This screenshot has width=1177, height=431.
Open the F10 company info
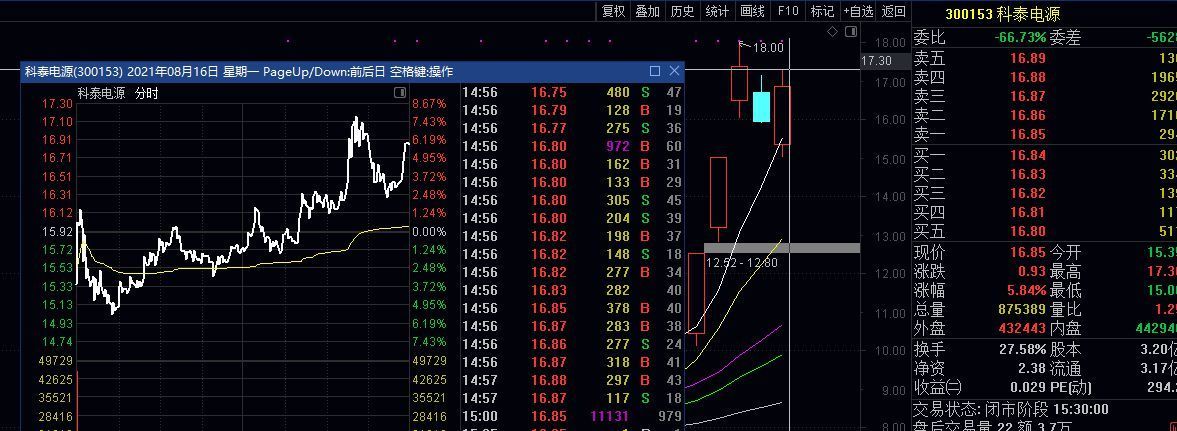(x=788, y=11)
